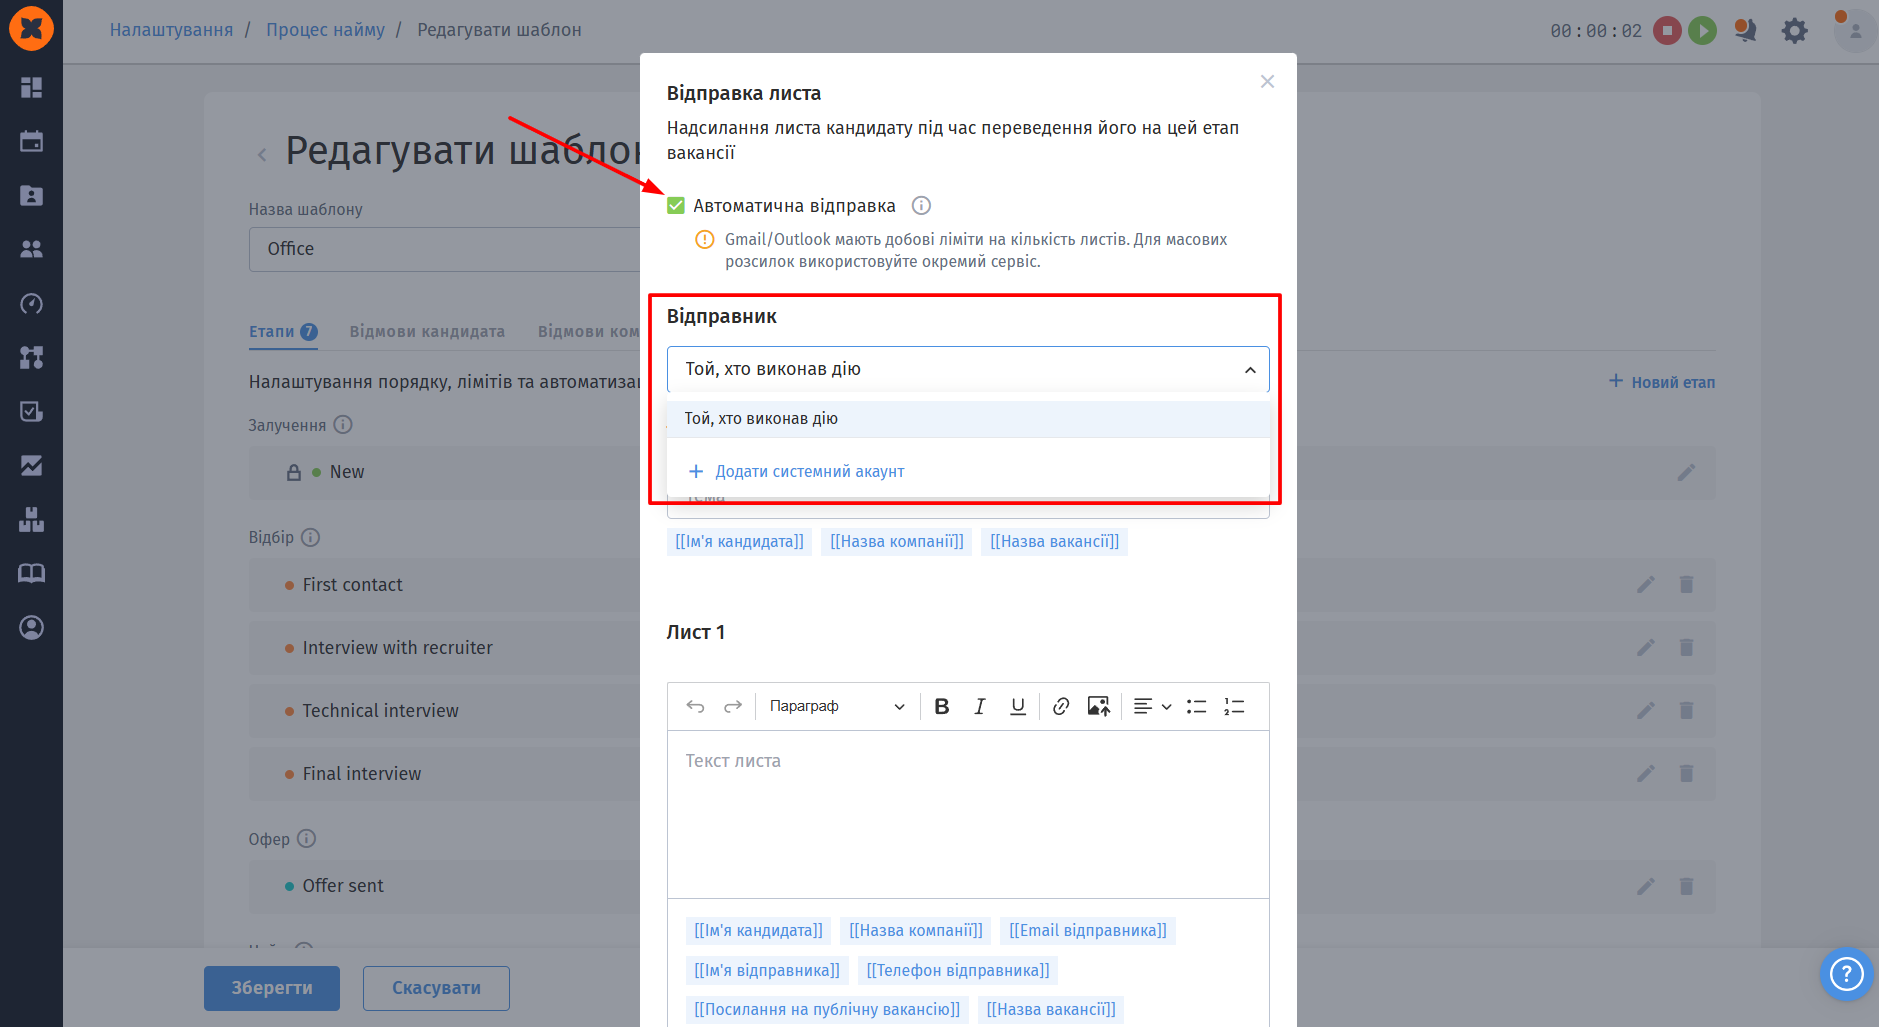The image size is (1879, 1027).
Task: Insert a link in the letter editor
Action: click(1061, 707)
